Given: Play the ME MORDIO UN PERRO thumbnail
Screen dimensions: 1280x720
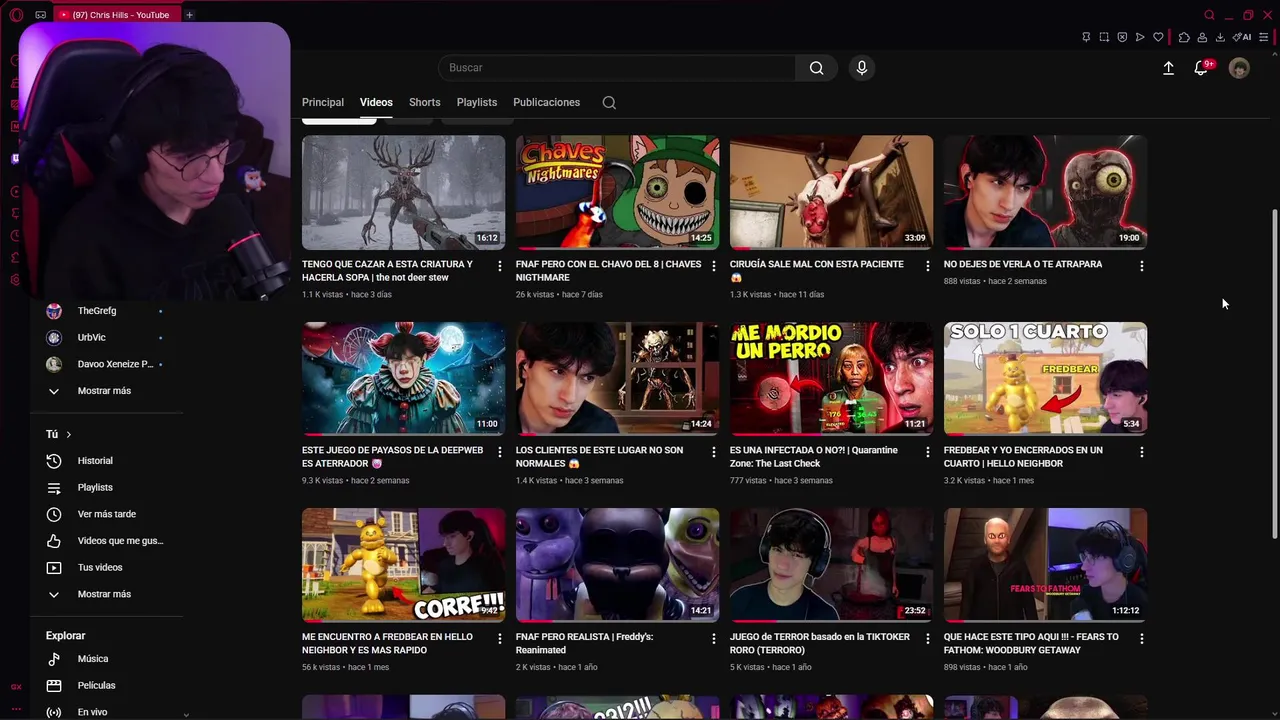Looking at the screenshot, I should click(831, 378).
